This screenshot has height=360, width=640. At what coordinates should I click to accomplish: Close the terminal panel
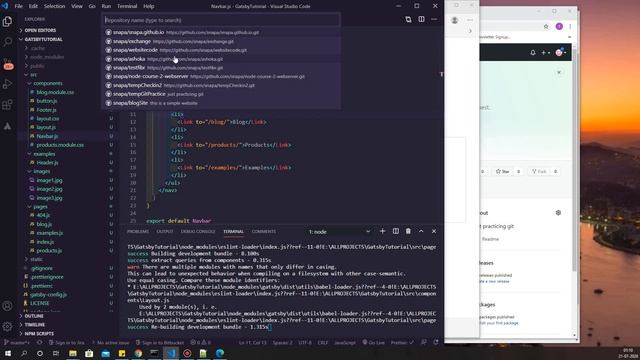(x=434, y=231)
